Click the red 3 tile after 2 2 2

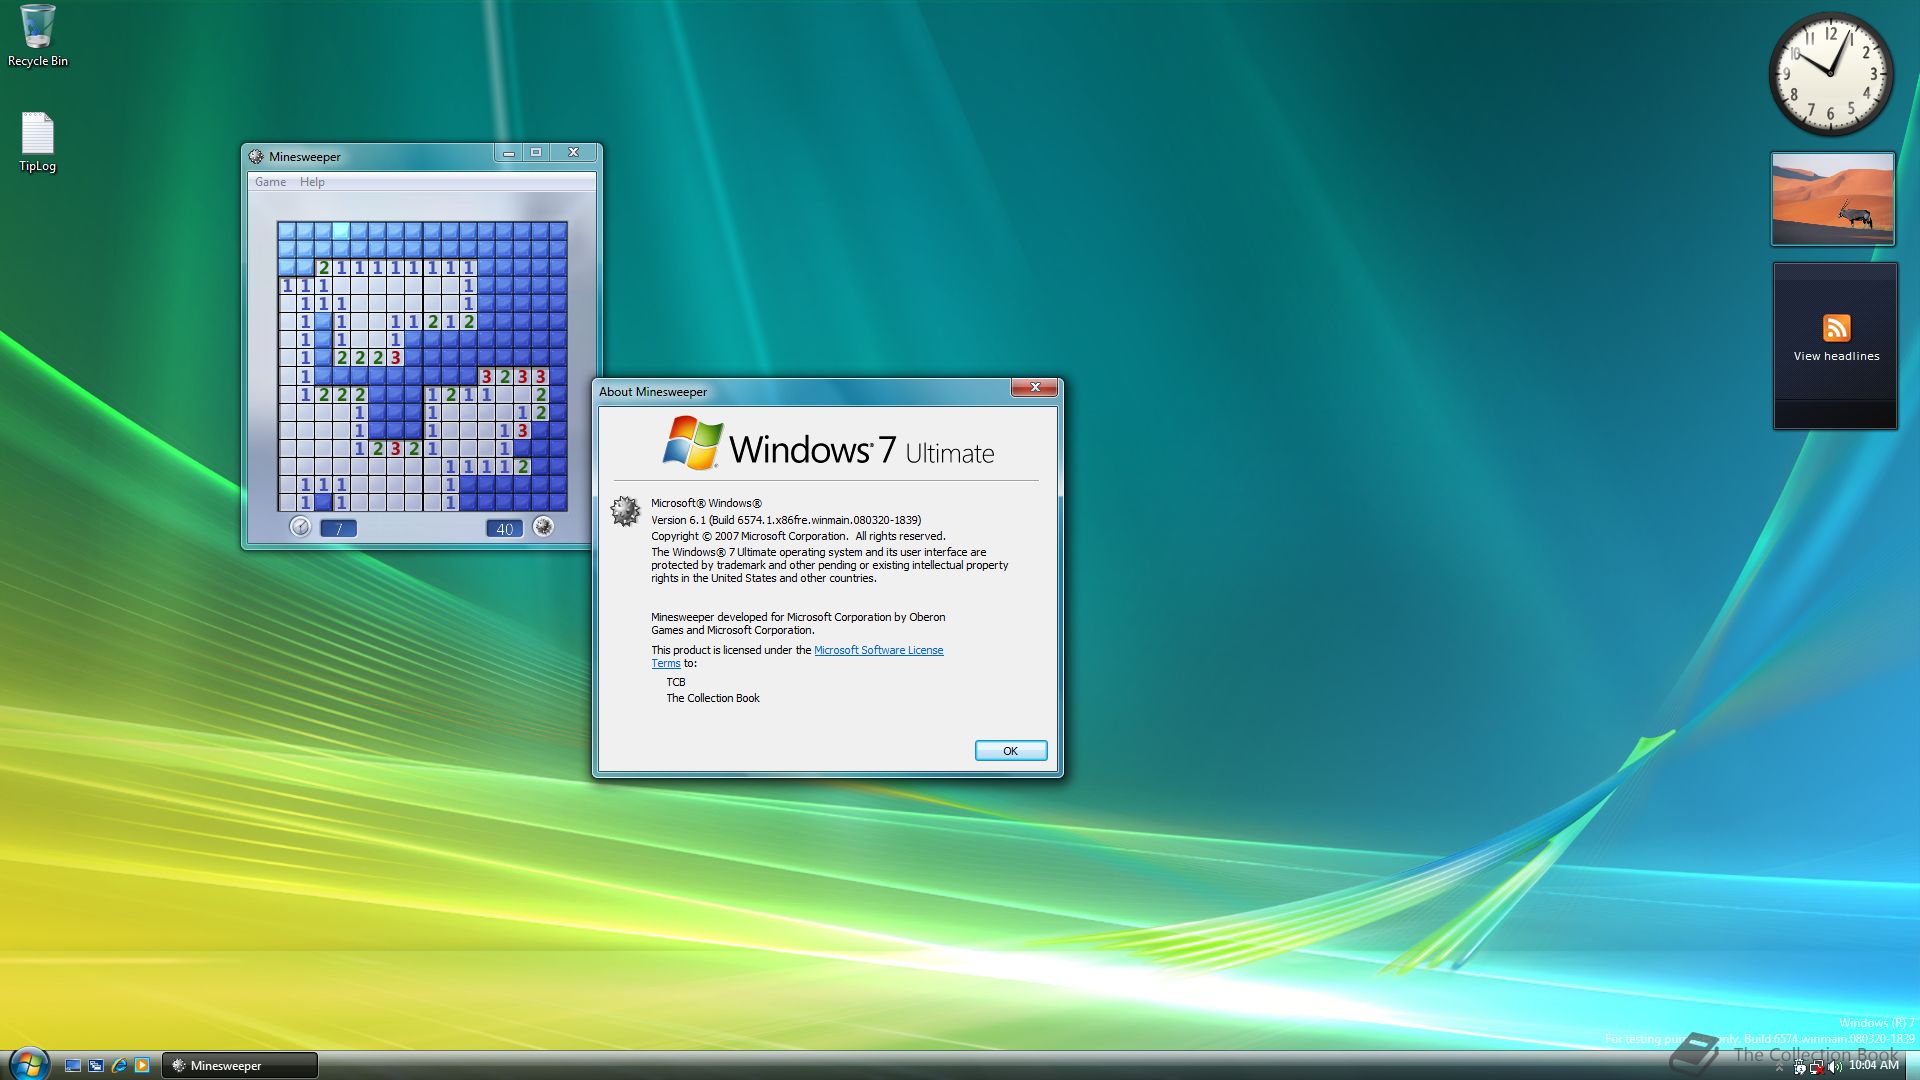tap(396, 358)
